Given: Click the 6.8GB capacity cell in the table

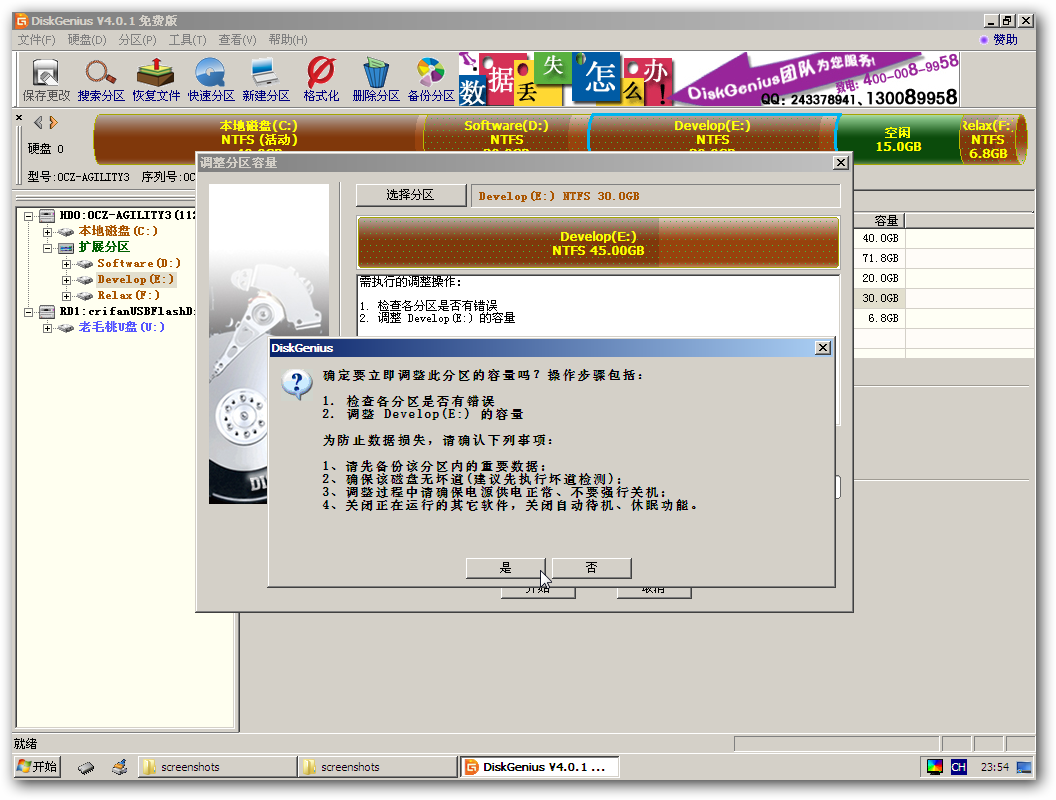Looking at the screenshot, I should [880, 319].
